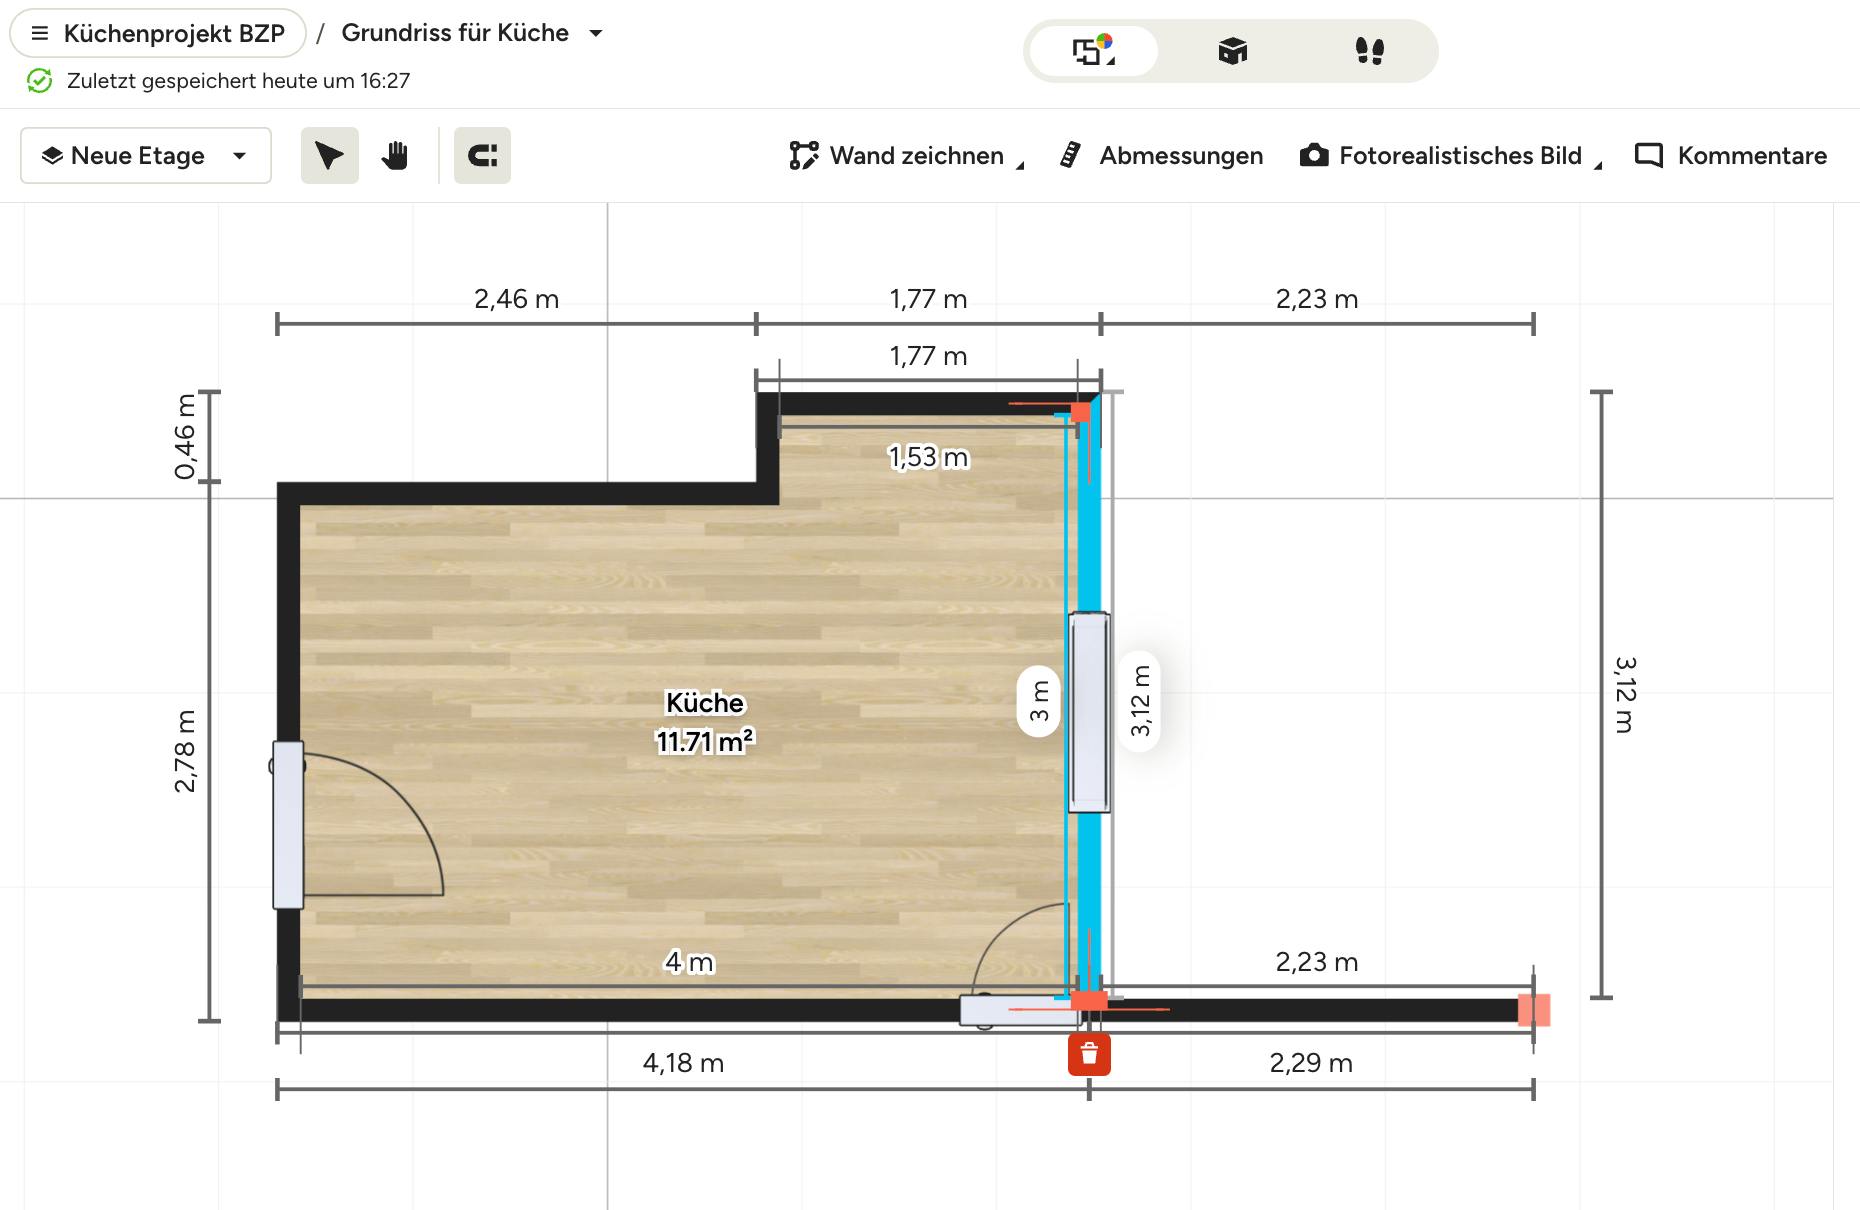Click the Fotorealistisches Bild camera icon

tap(1314, 156)
